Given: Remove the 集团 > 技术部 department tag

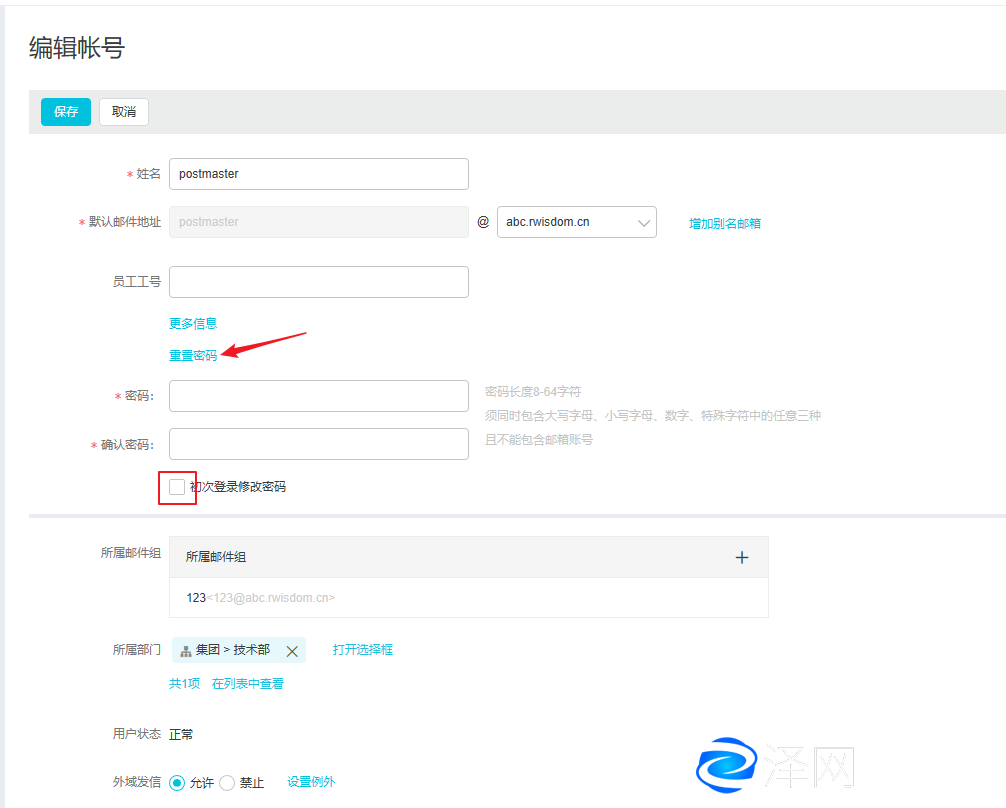Looking at the screenshot, I should click(x=292, y=651).
